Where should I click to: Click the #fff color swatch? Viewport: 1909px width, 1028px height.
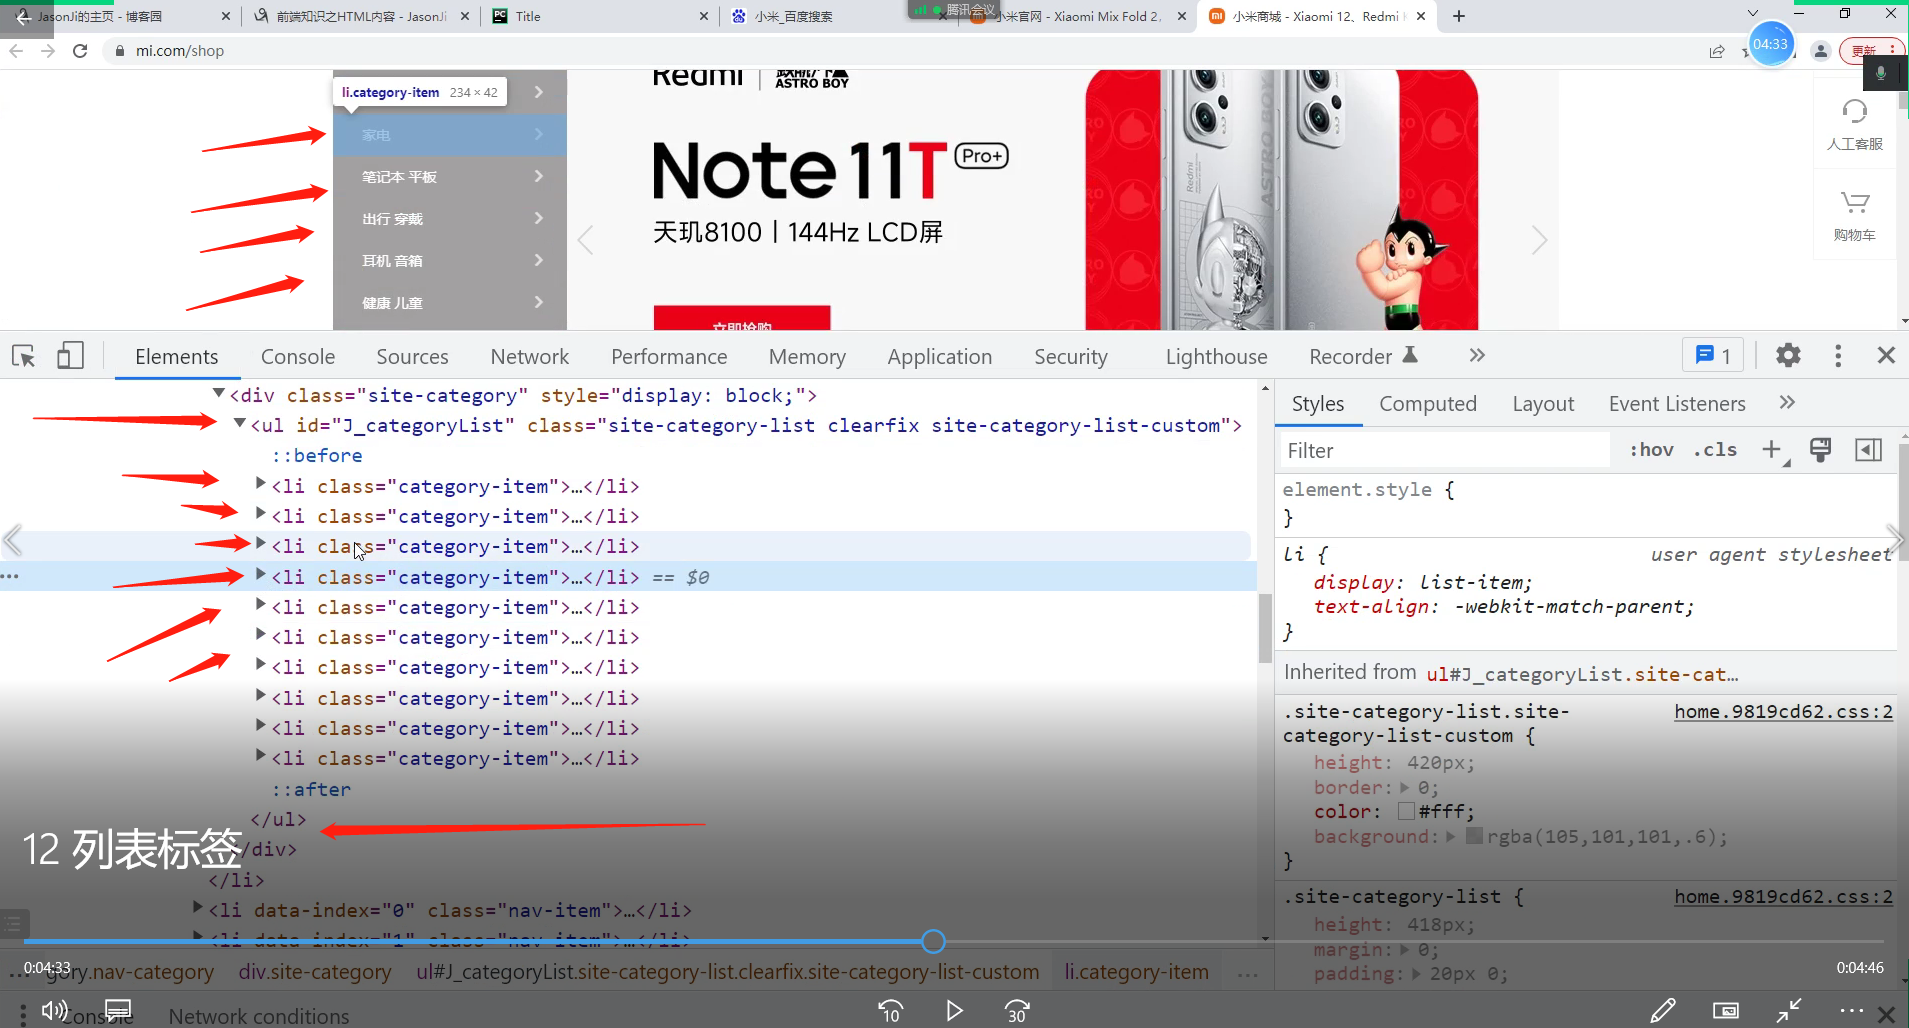pos(1406,811)
